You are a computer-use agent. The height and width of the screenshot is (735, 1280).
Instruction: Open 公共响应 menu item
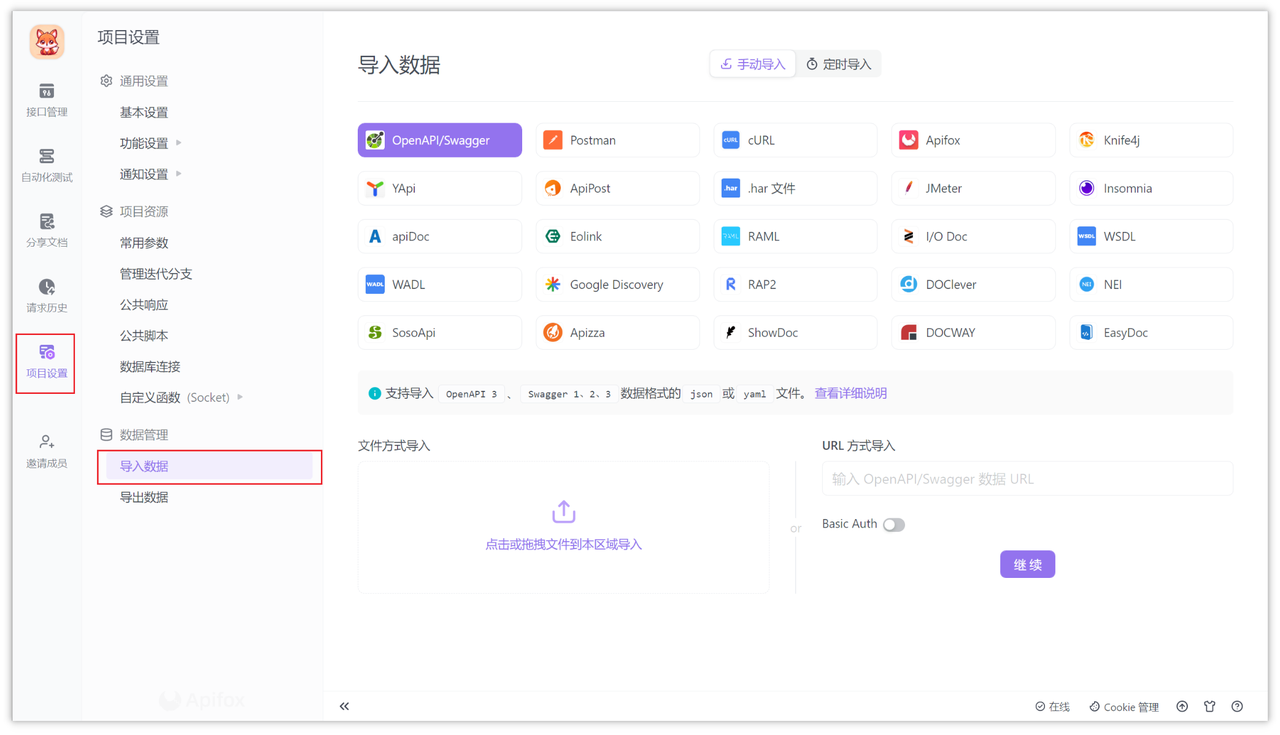tap(144, 305)
